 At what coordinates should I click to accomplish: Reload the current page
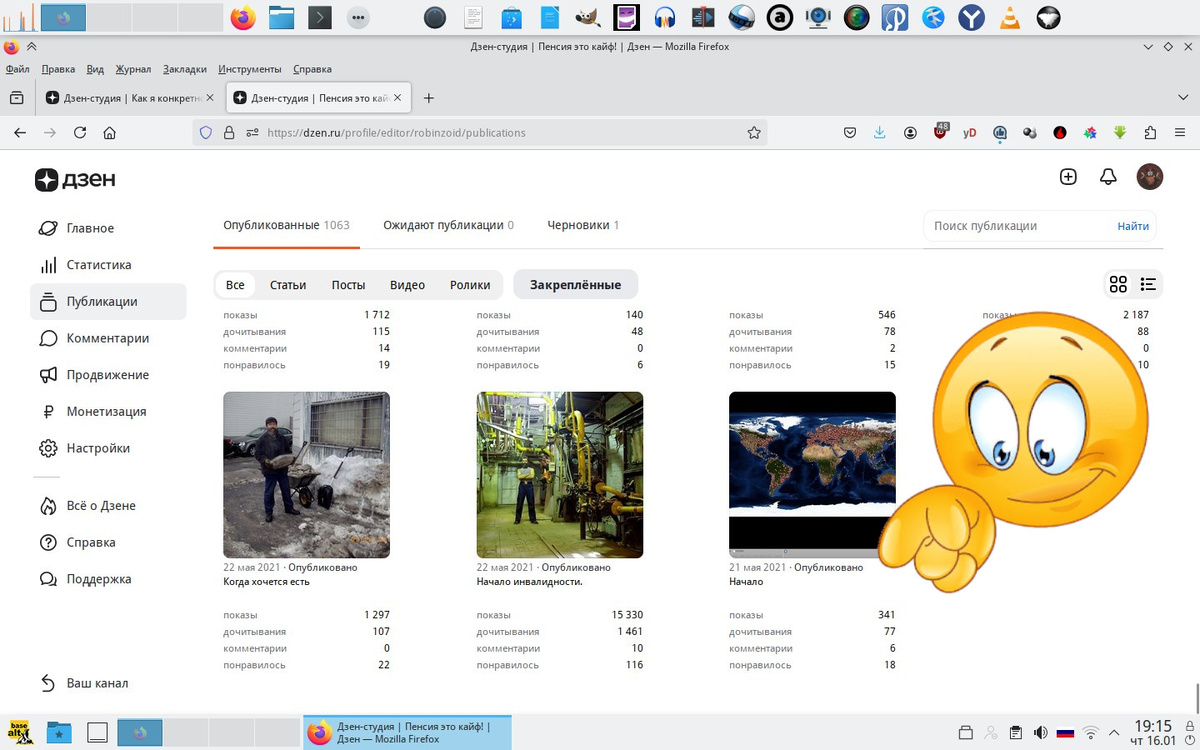point(80,132)
